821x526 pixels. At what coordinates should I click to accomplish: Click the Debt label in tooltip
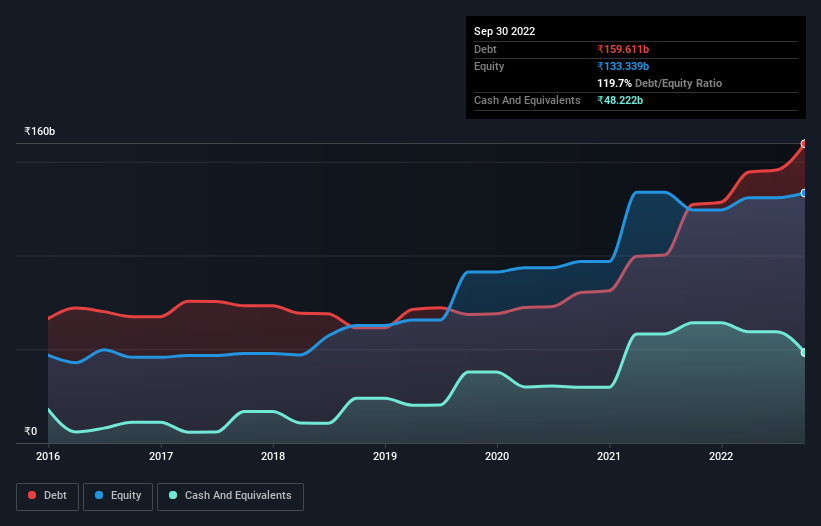coord(485,49)
